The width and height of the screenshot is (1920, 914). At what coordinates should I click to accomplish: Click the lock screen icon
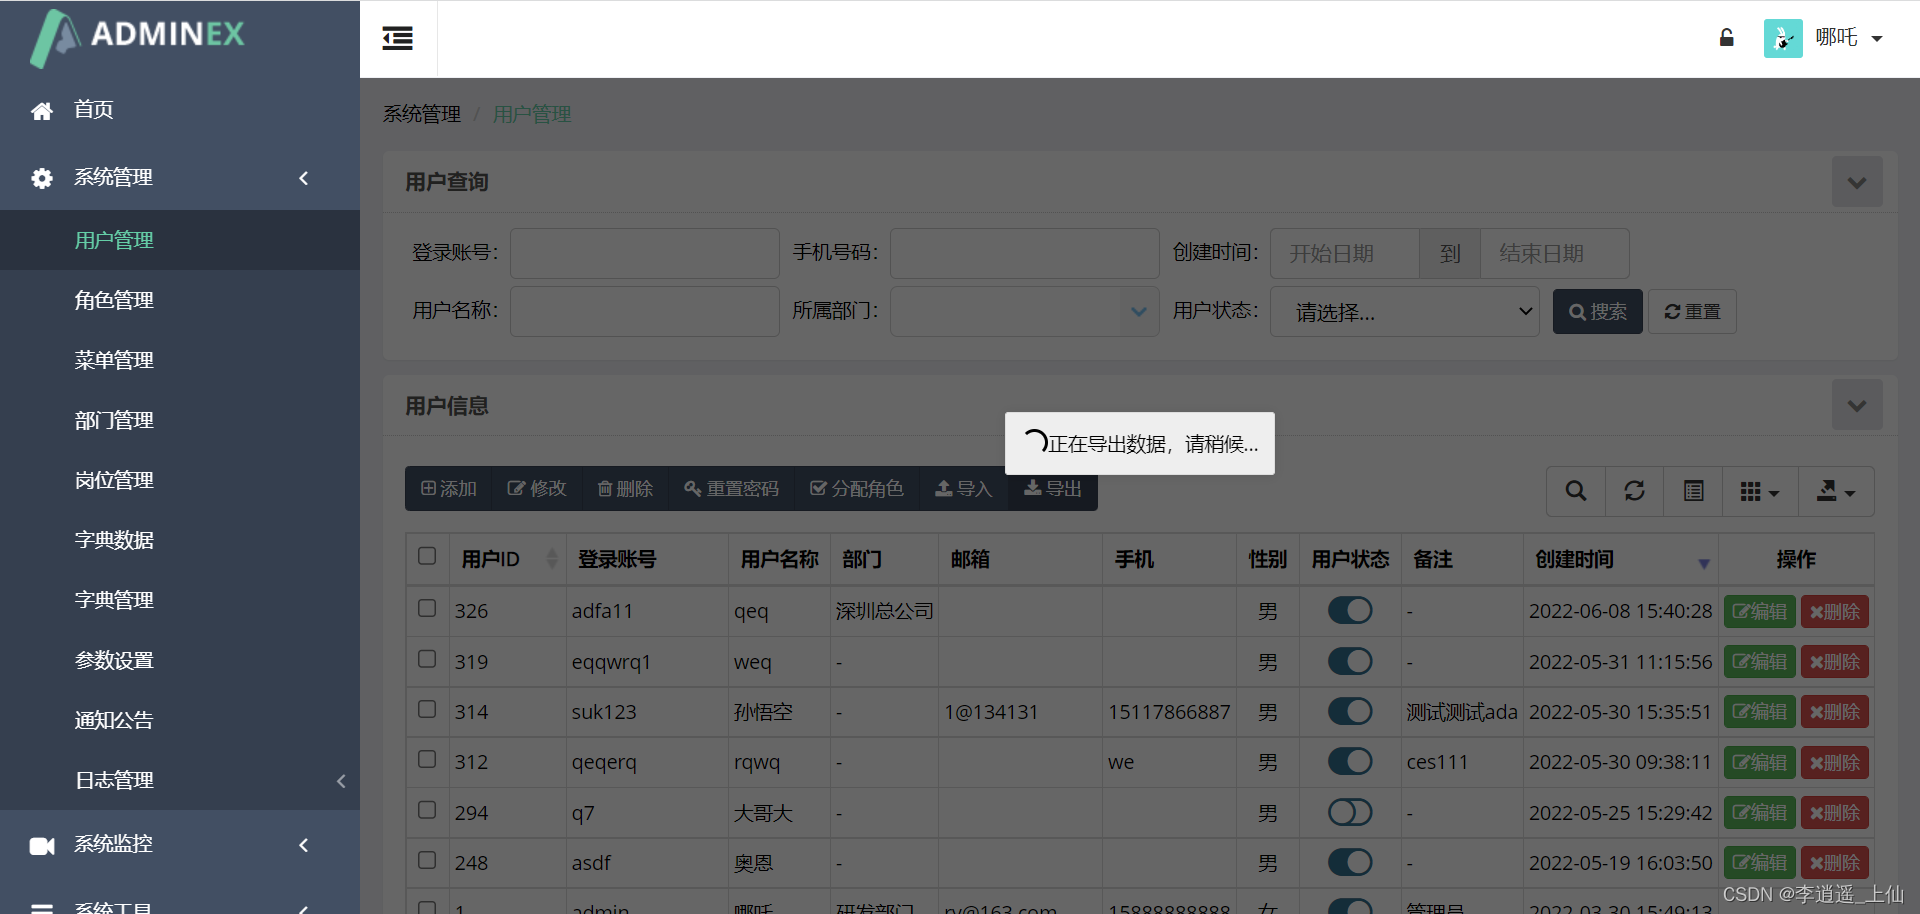1726,38
